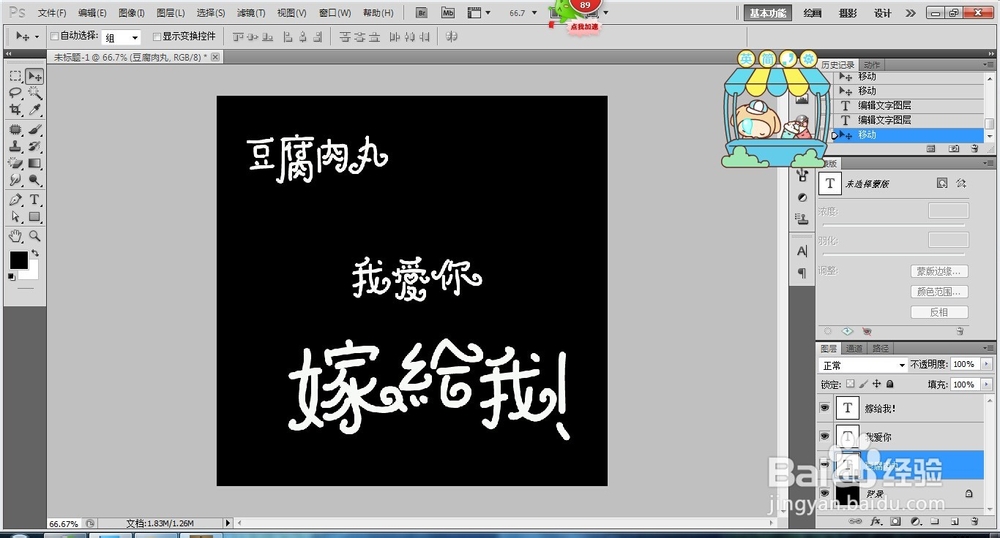Enable 显示变换控件 checkbox
Viewport: 1000px width, 538px height.
[x=156, y=36]
